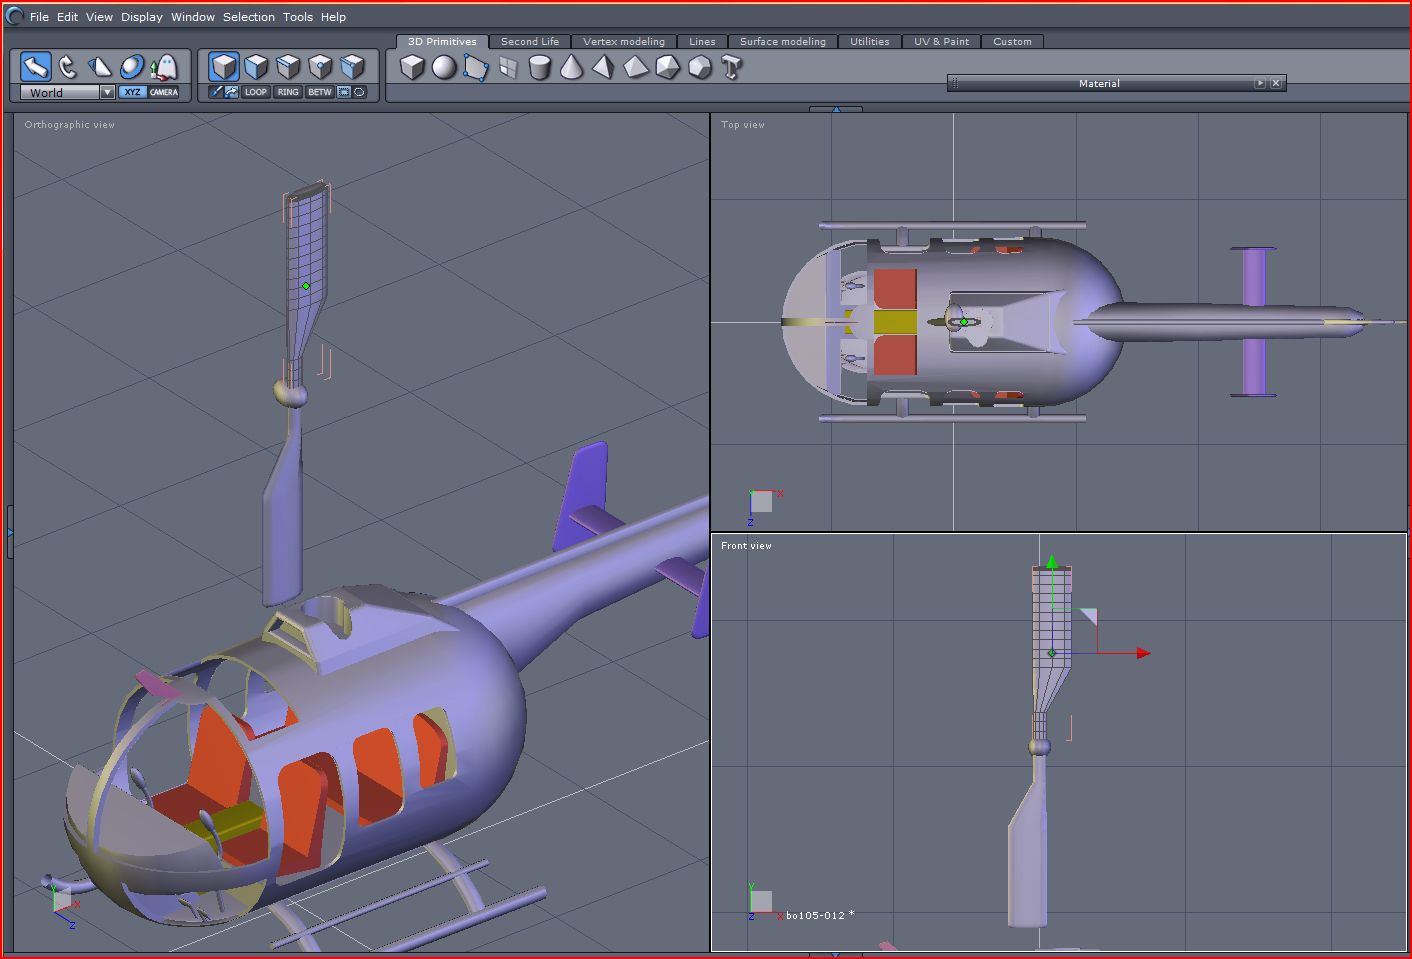Screen dimensions: 1412x959
Task: Expand the Material panel options arrow
Action: point(1260,83)
